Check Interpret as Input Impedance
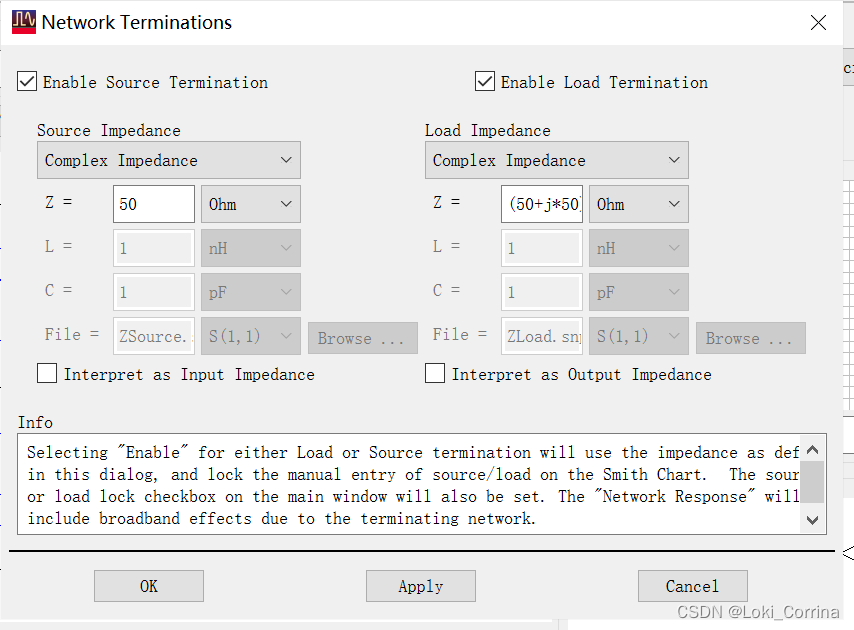 (47, 374)
